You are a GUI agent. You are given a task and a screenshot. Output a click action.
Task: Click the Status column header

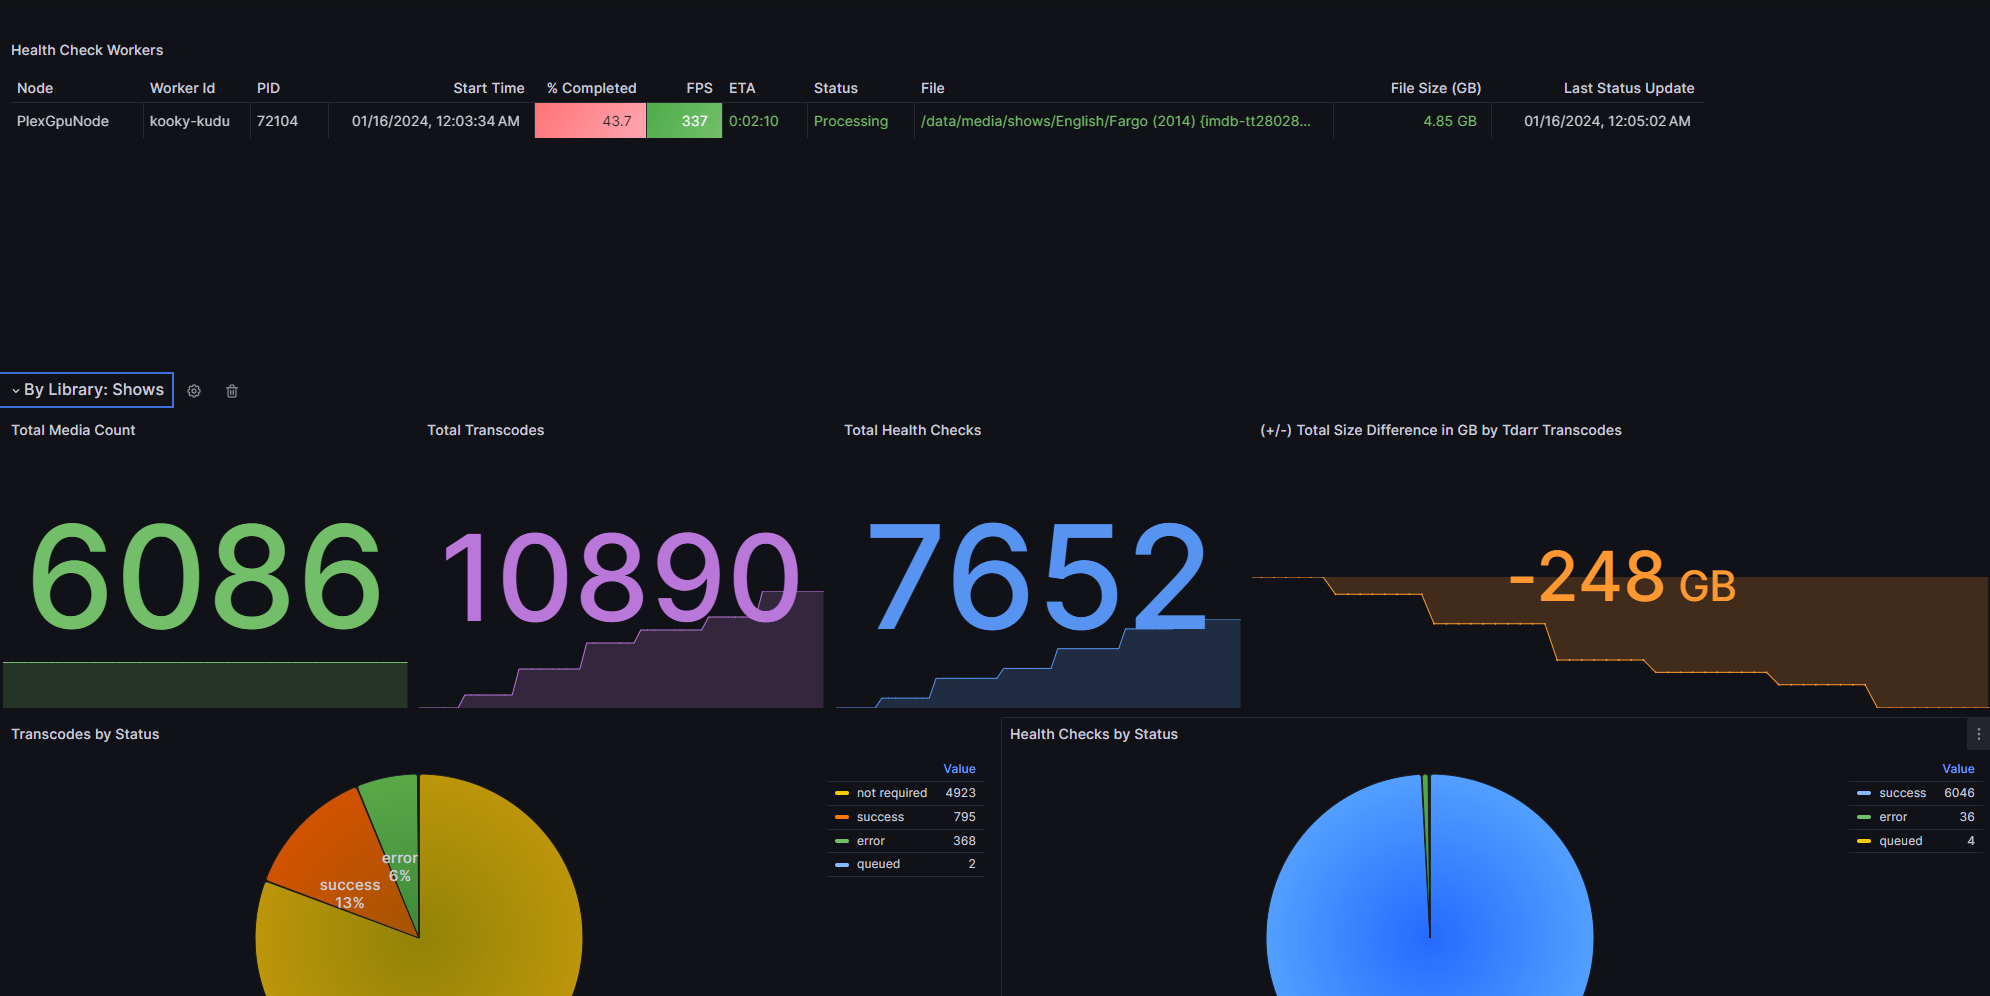coord(836,88)
